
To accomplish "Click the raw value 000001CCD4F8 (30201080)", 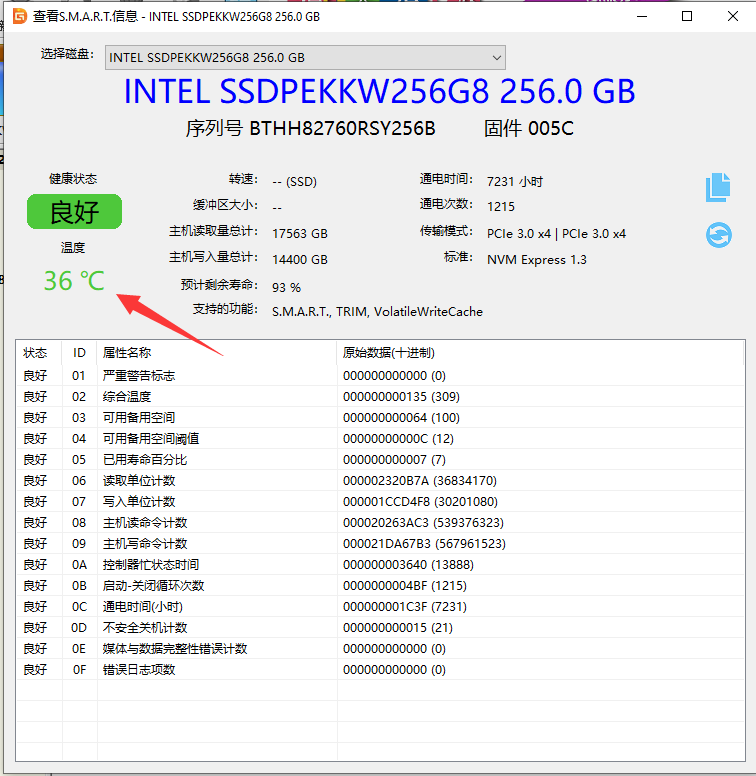I will click(x=420, y=502).
